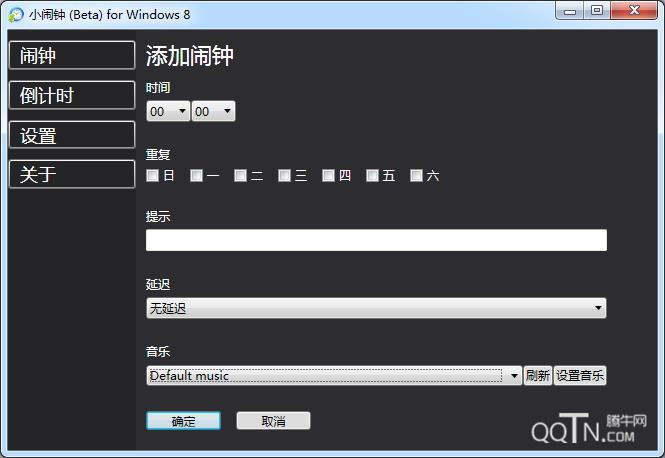Click the alarm clock app icon in title bar
Screen dimensions: 665x458
(15, 14)
